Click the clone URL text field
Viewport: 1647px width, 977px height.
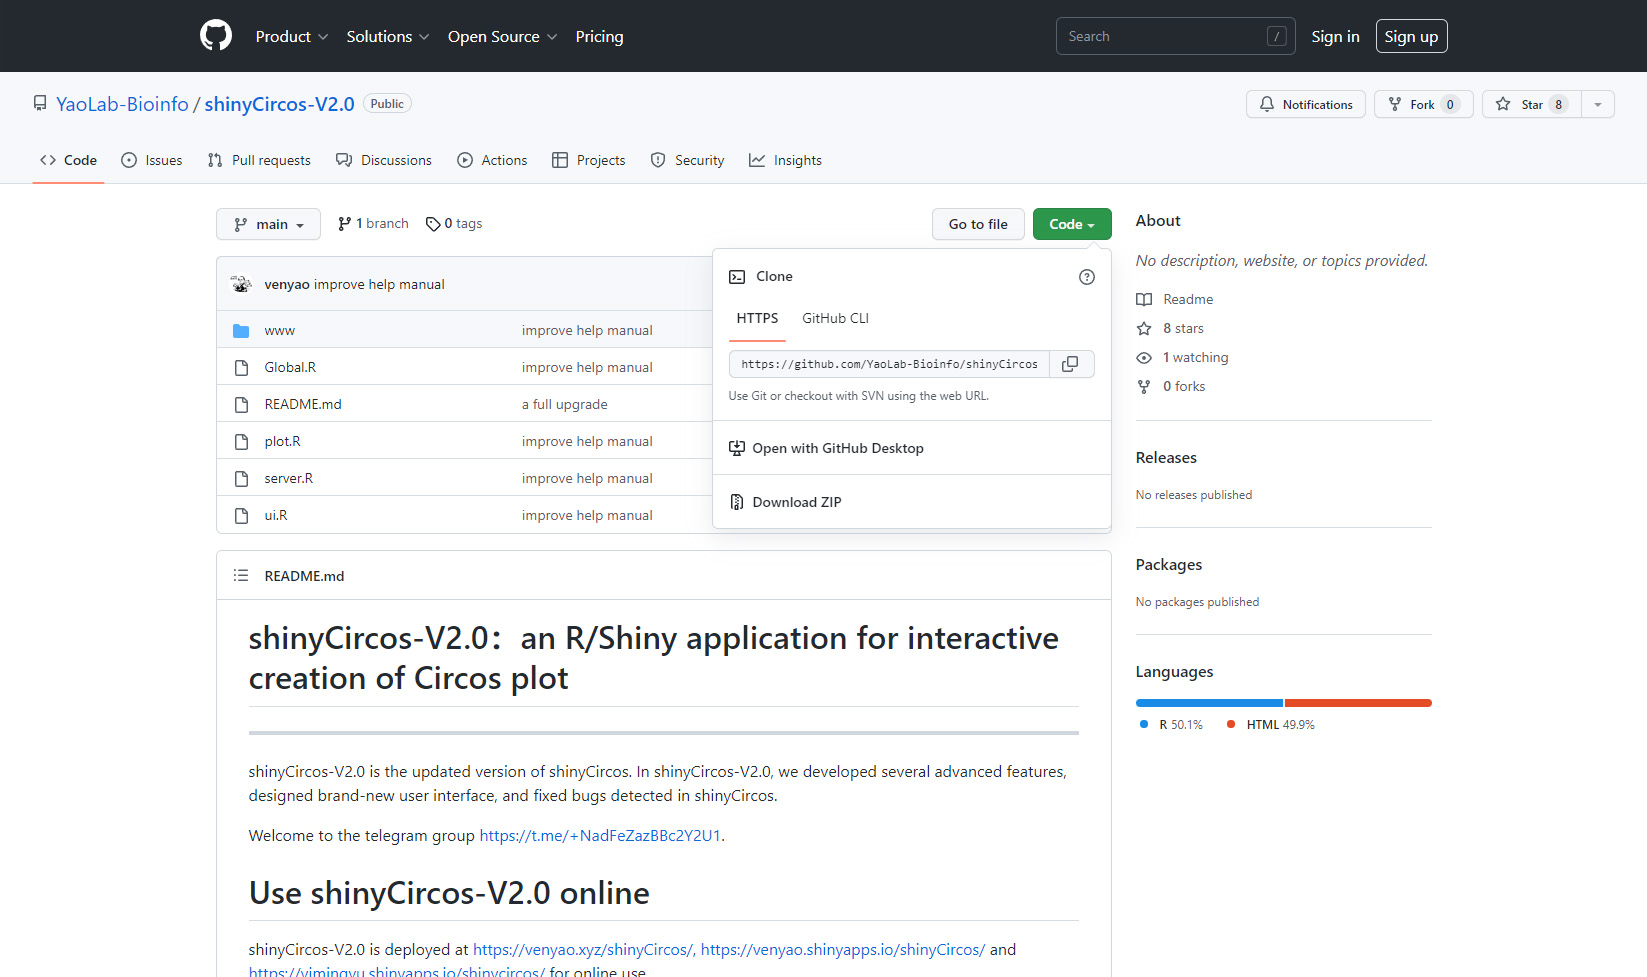coord(889,364)
